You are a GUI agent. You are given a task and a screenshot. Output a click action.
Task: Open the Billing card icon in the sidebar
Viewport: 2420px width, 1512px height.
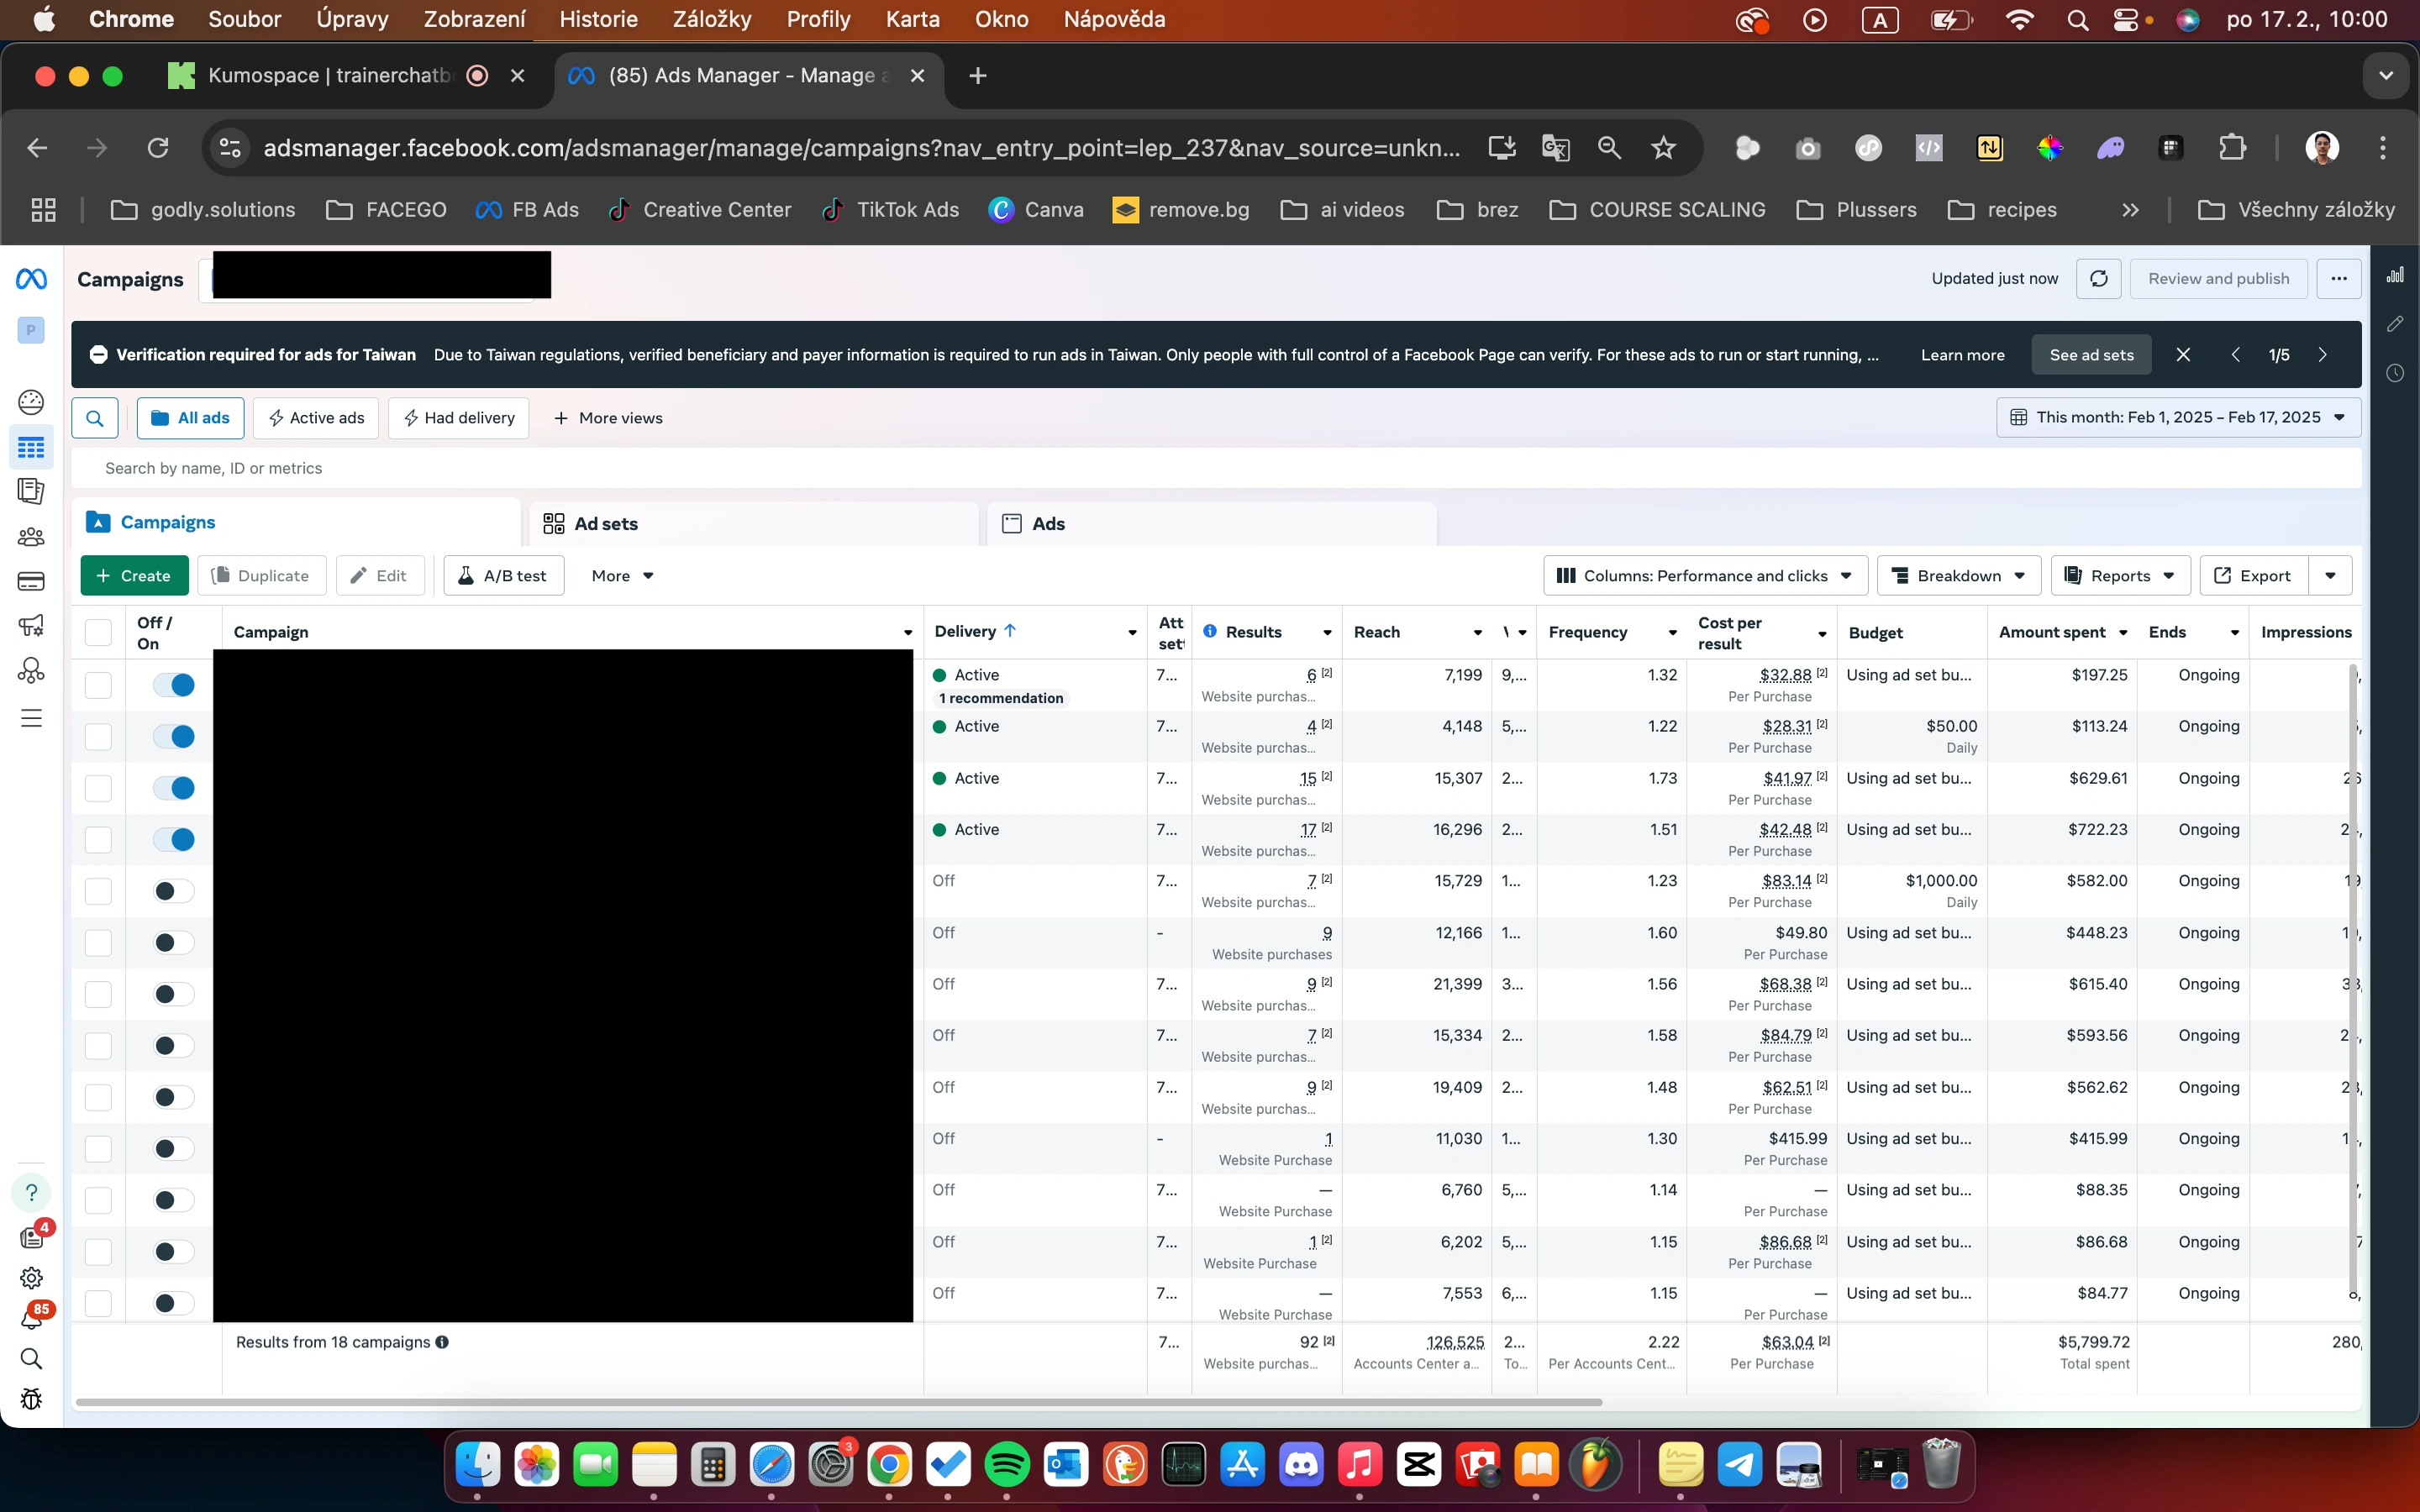31,582
